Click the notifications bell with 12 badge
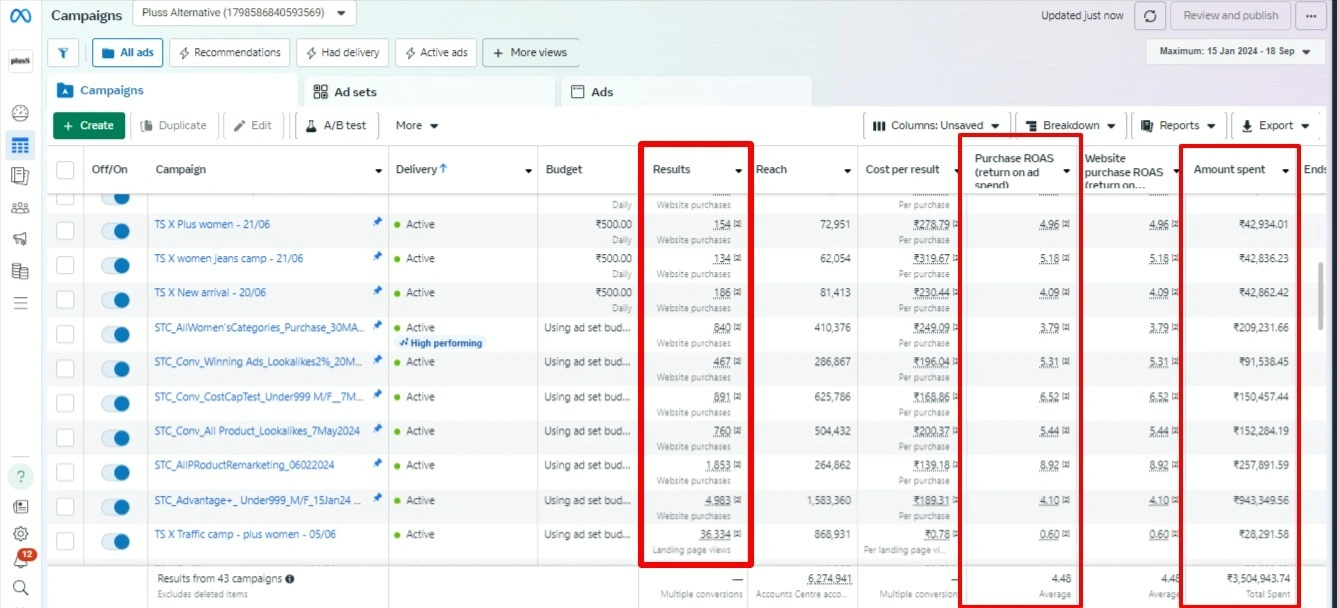 tap(20, 561)
